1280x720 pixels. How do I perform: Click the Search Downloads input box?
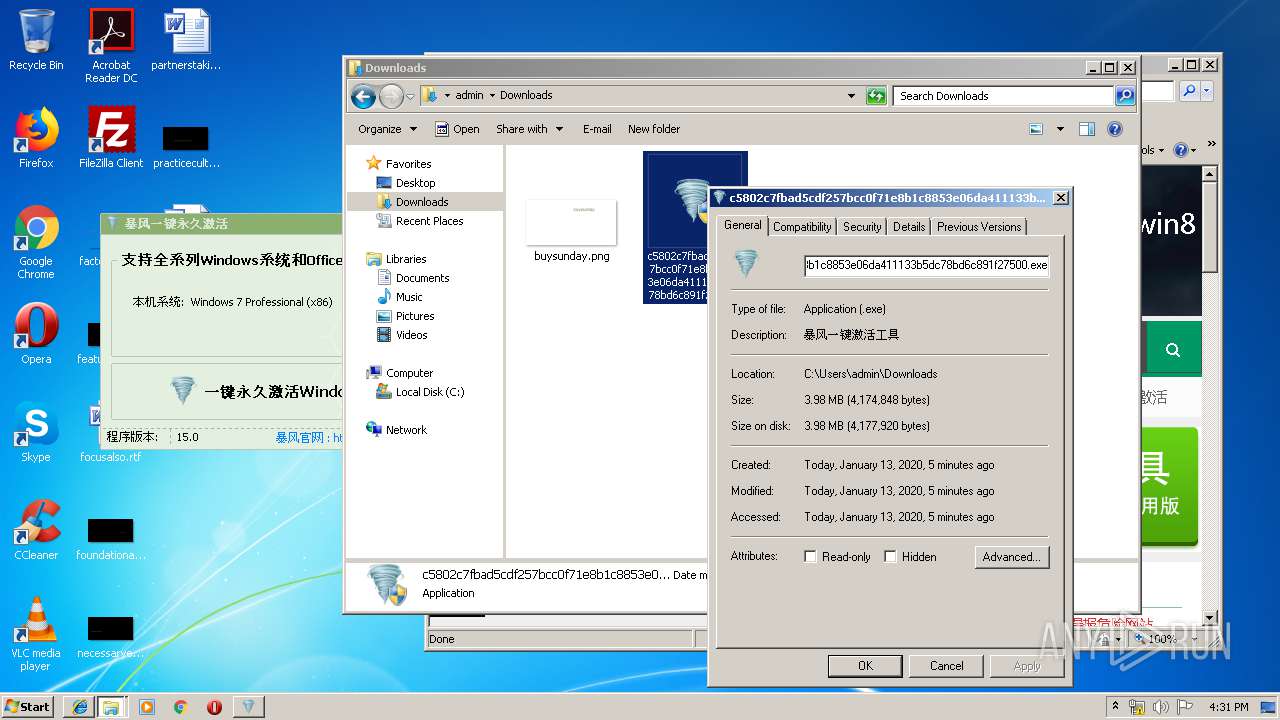(x=1003, y=96)
